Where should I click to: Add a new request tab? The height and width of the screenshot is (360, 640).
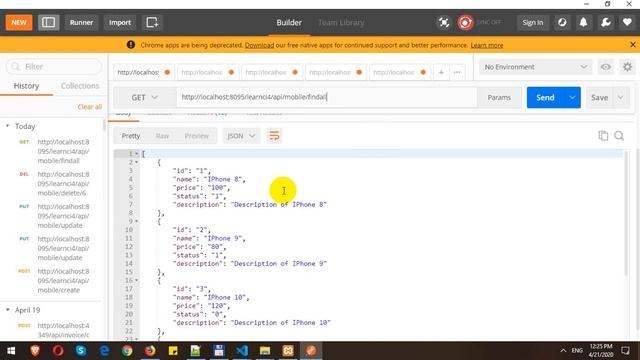point(441,72)
